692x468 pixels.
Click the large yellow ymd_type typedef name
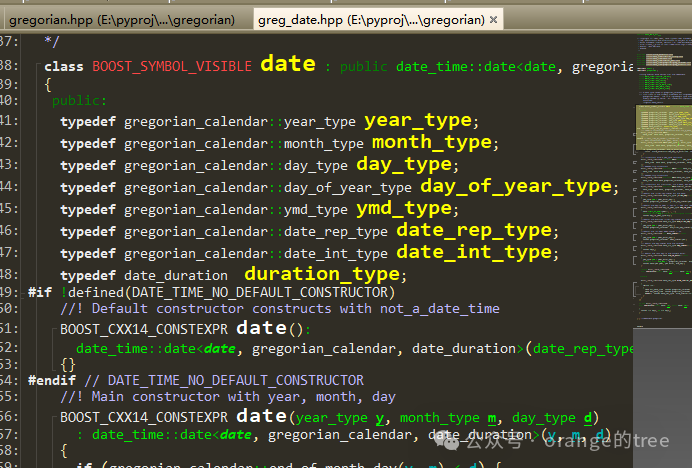click(404, 208)
